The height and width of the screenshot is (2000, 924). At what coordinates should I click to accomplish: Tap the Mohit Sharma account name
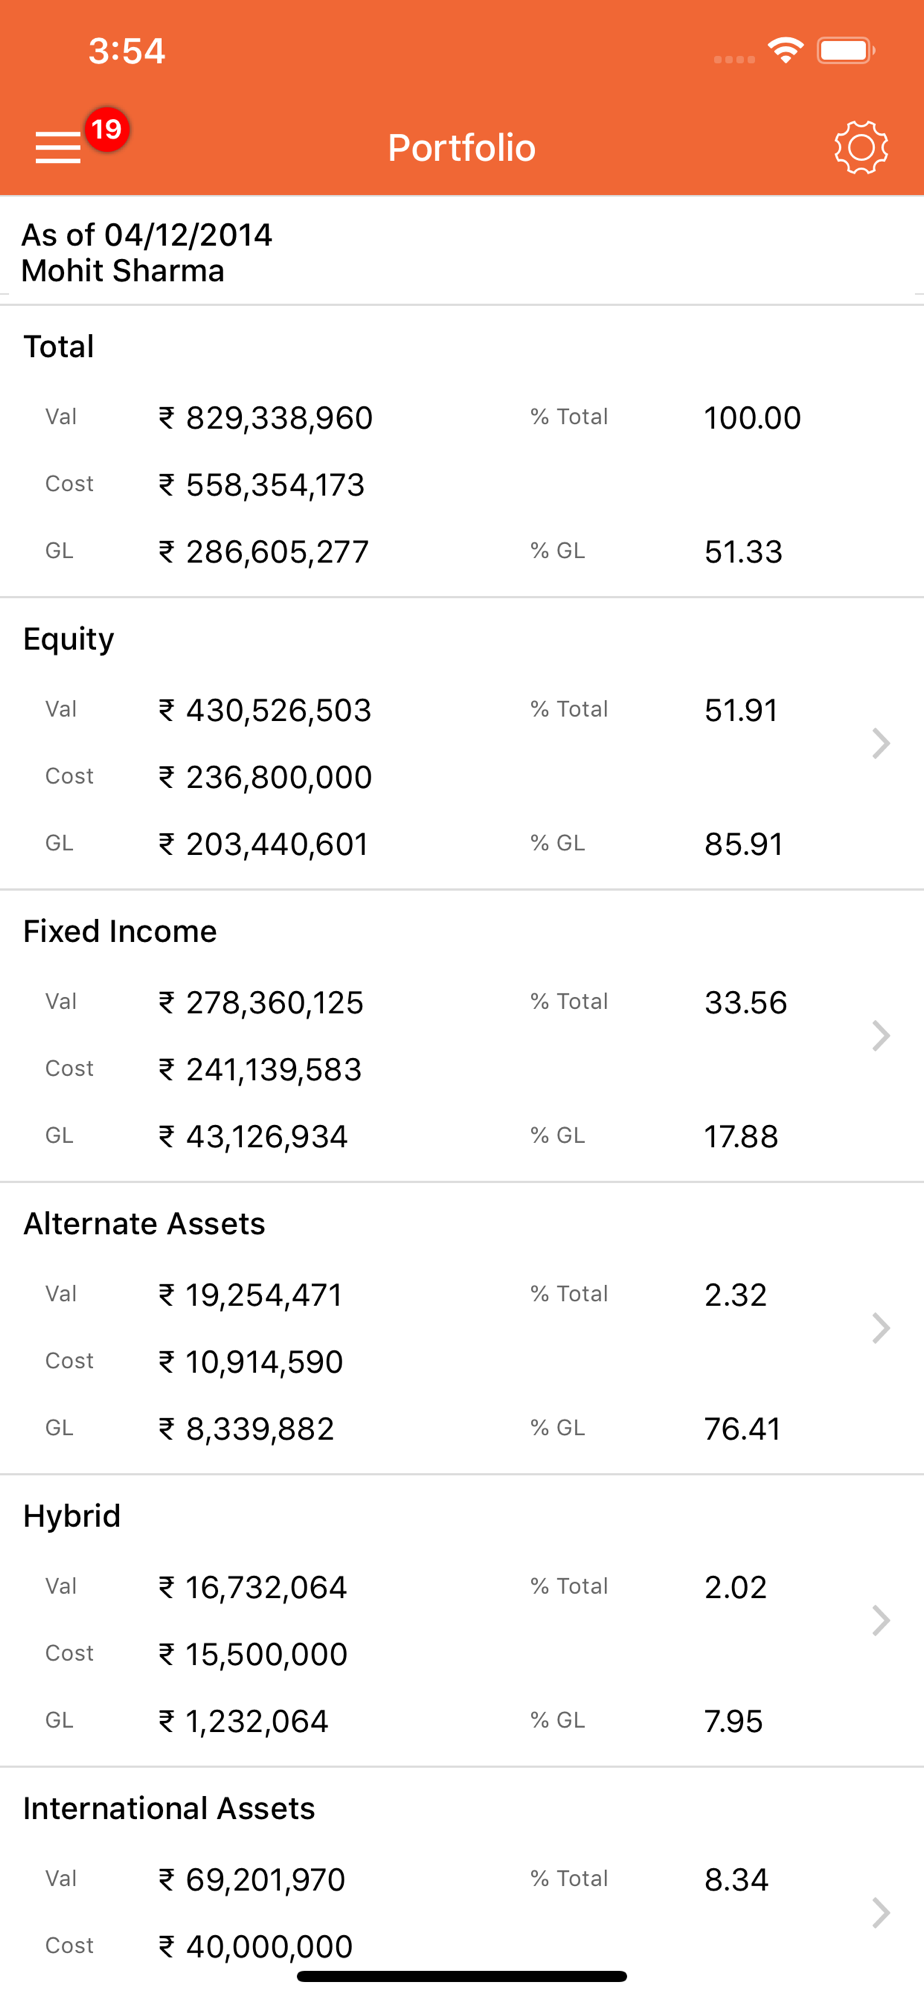click(123, 271)
